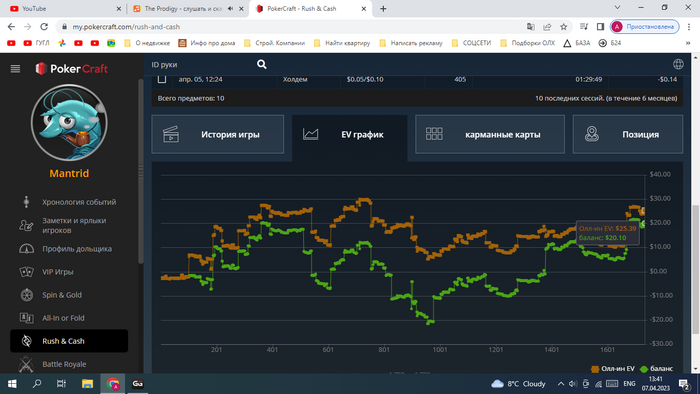Open the Windows Start menu
Screen dimensions: 700x394
[12, 384]
